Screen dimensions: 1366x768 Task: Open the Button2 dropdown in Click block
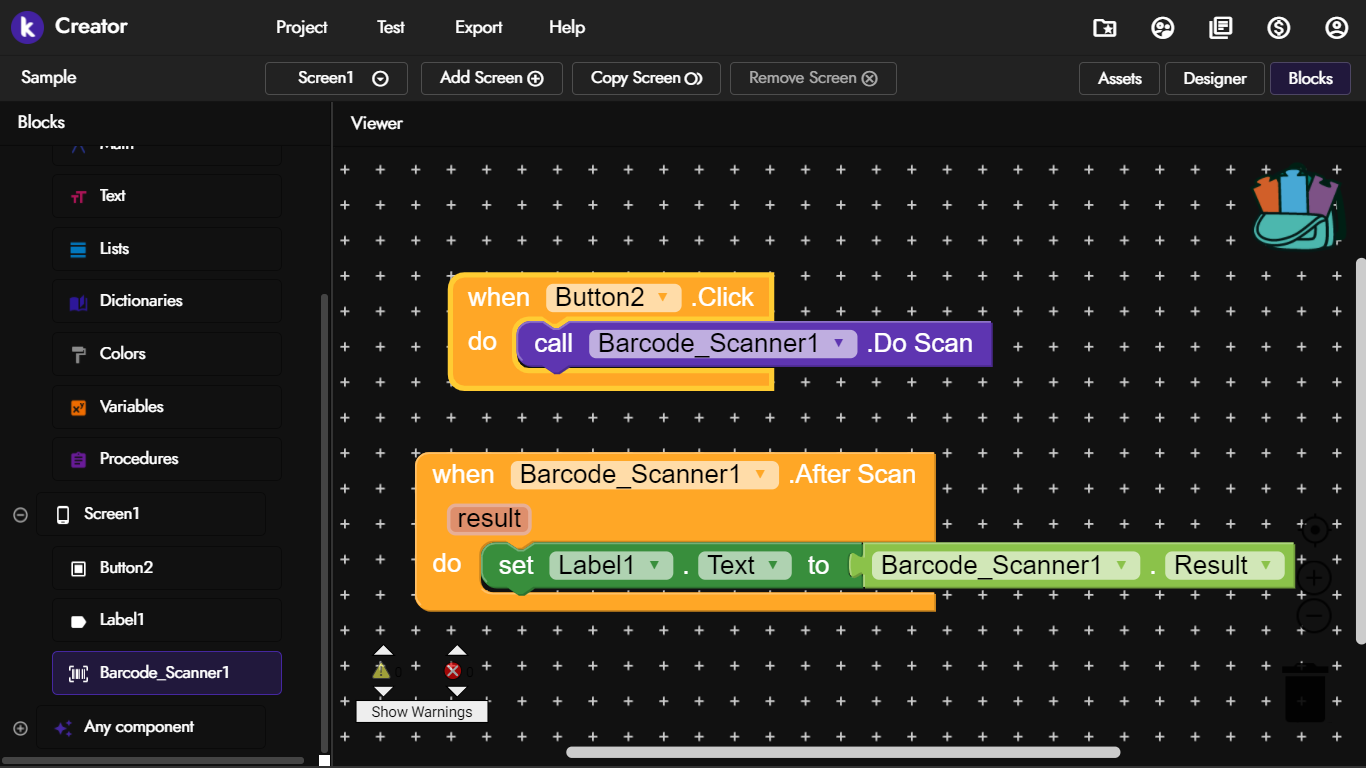pos(662,297)
